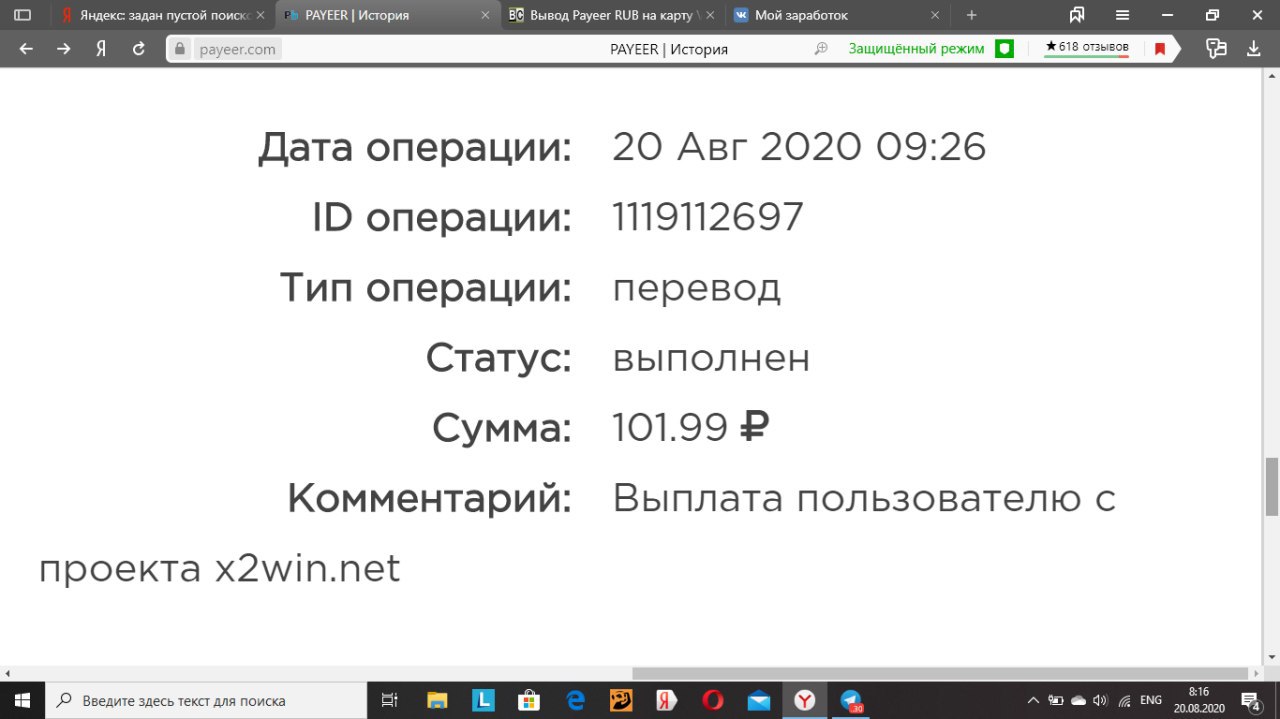Image resolution: width=1280 pixels, height=719 pixels.
Task: Open the Yandex Я taskbar icon
Action: coord(667,700)
